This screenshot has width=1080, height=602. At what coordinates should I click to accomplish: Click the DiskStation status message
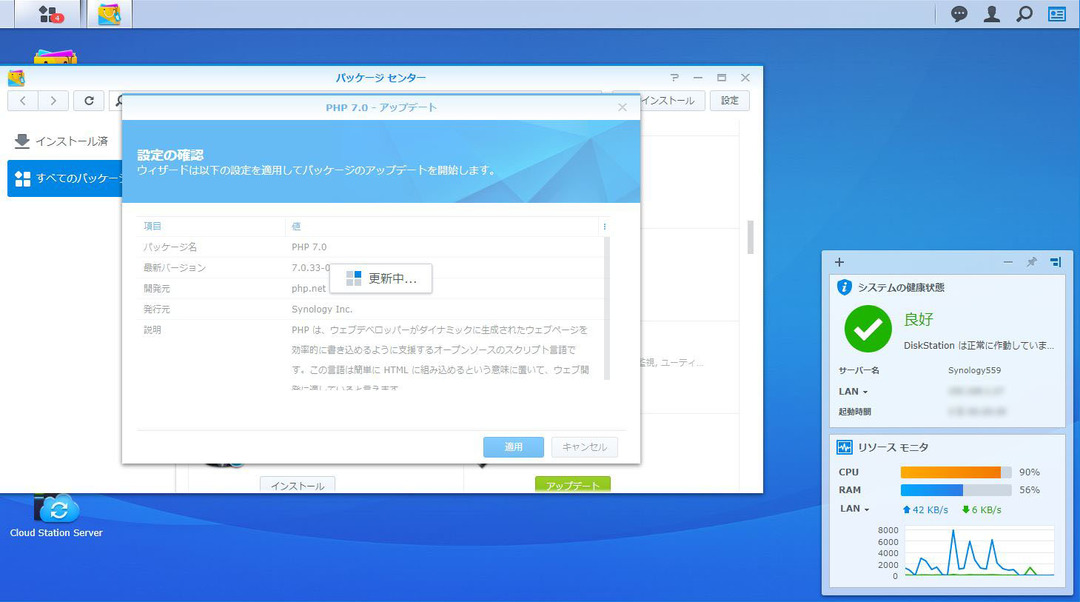click(x=979, y=345)
